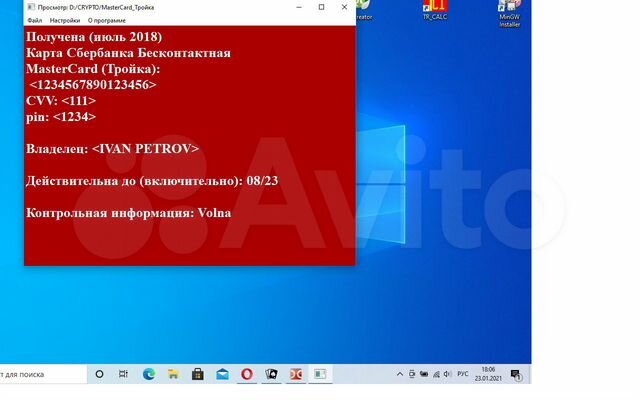Click the taskbar search box
The image size is (640, 400).
tap(43, 374)
